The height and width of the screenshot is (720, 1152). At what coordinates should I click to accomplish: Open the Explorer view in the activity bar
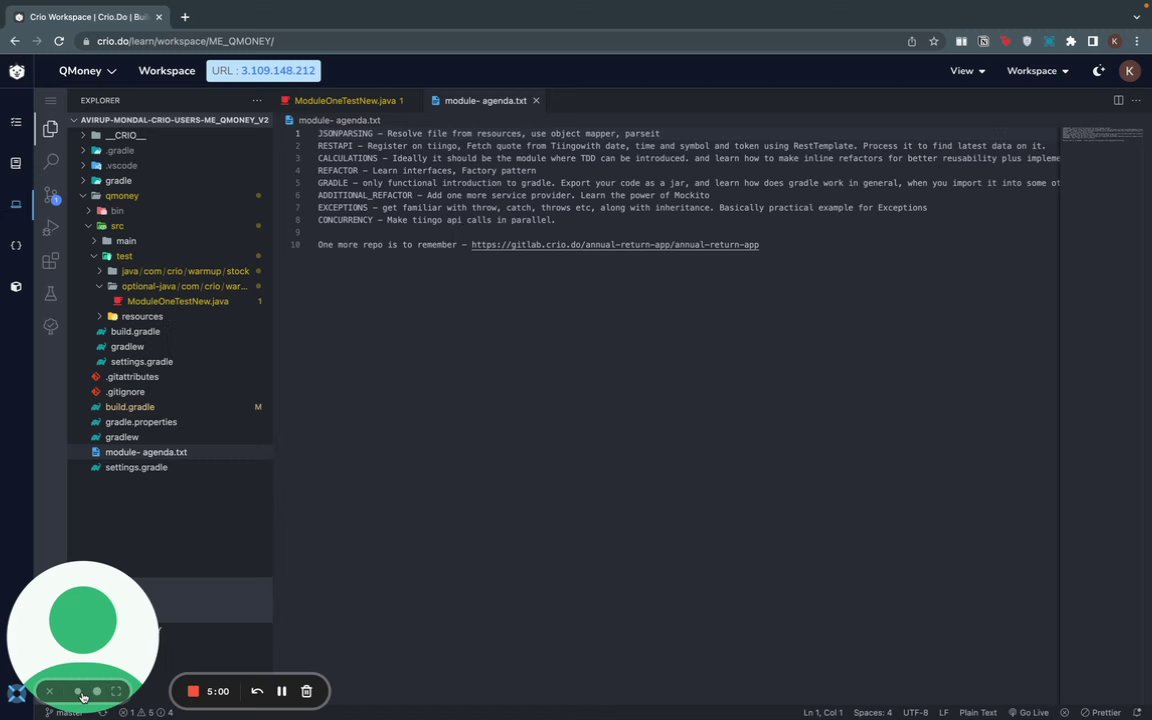[51, 129]
